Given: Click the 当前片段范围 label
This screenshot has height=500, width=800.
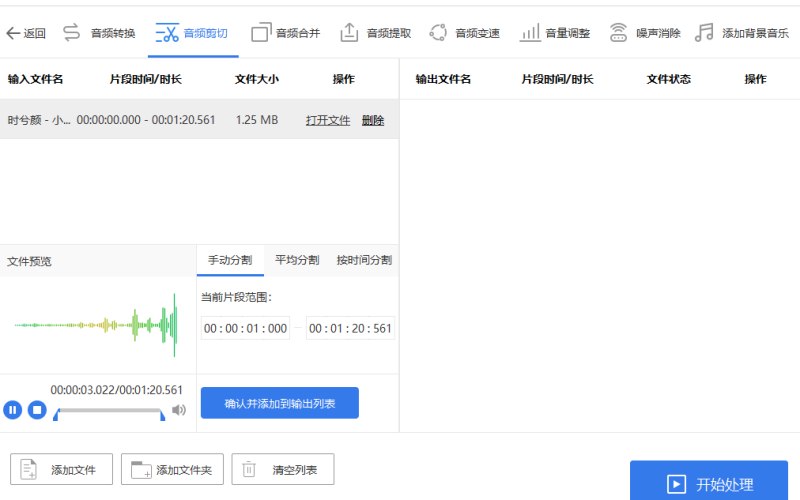Looking at the screenshot, I should 236,297.
